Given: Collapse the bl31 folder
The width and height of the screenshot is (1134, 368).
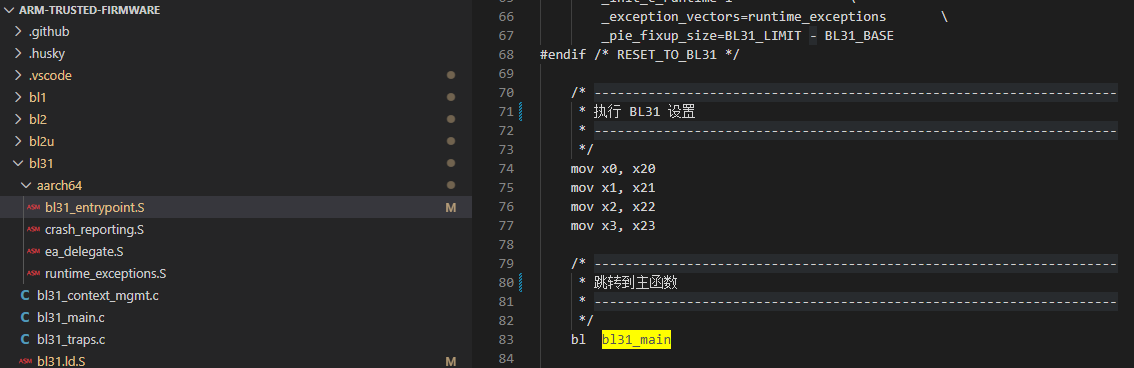Looking at the screenshot, I should (x=19, y=163).
